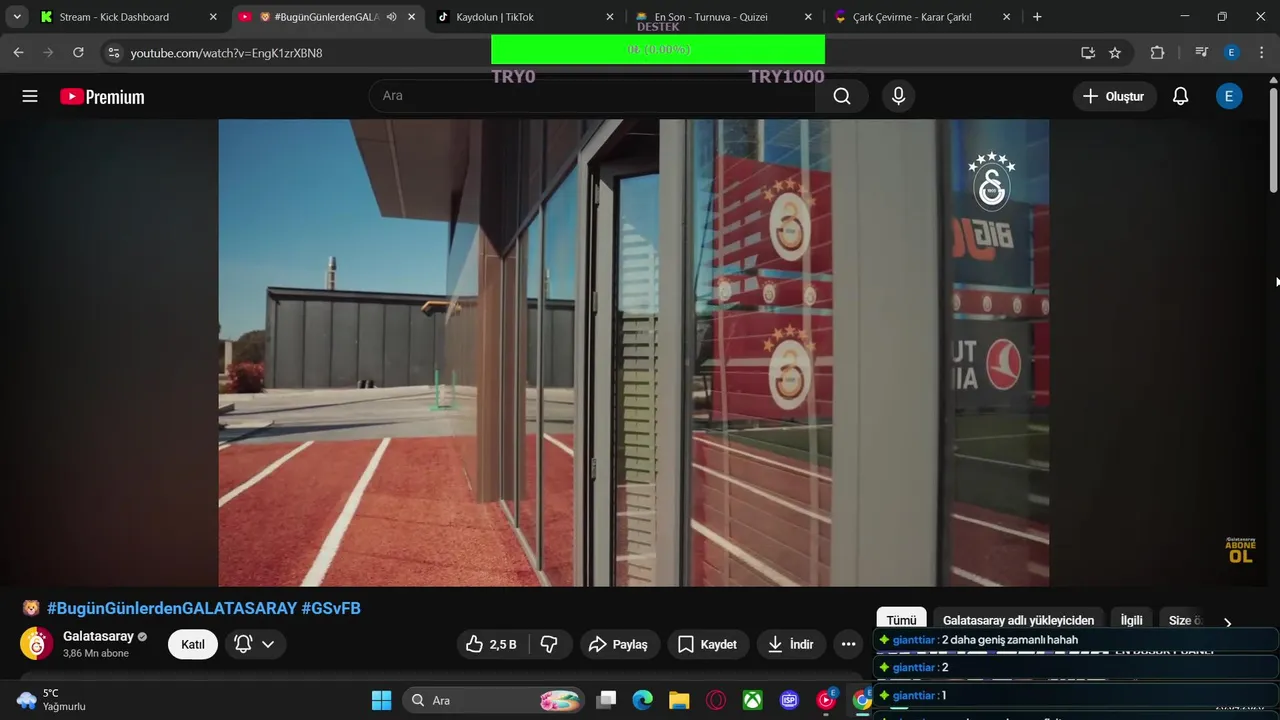Open Galatasaray channel avatar

37,644
